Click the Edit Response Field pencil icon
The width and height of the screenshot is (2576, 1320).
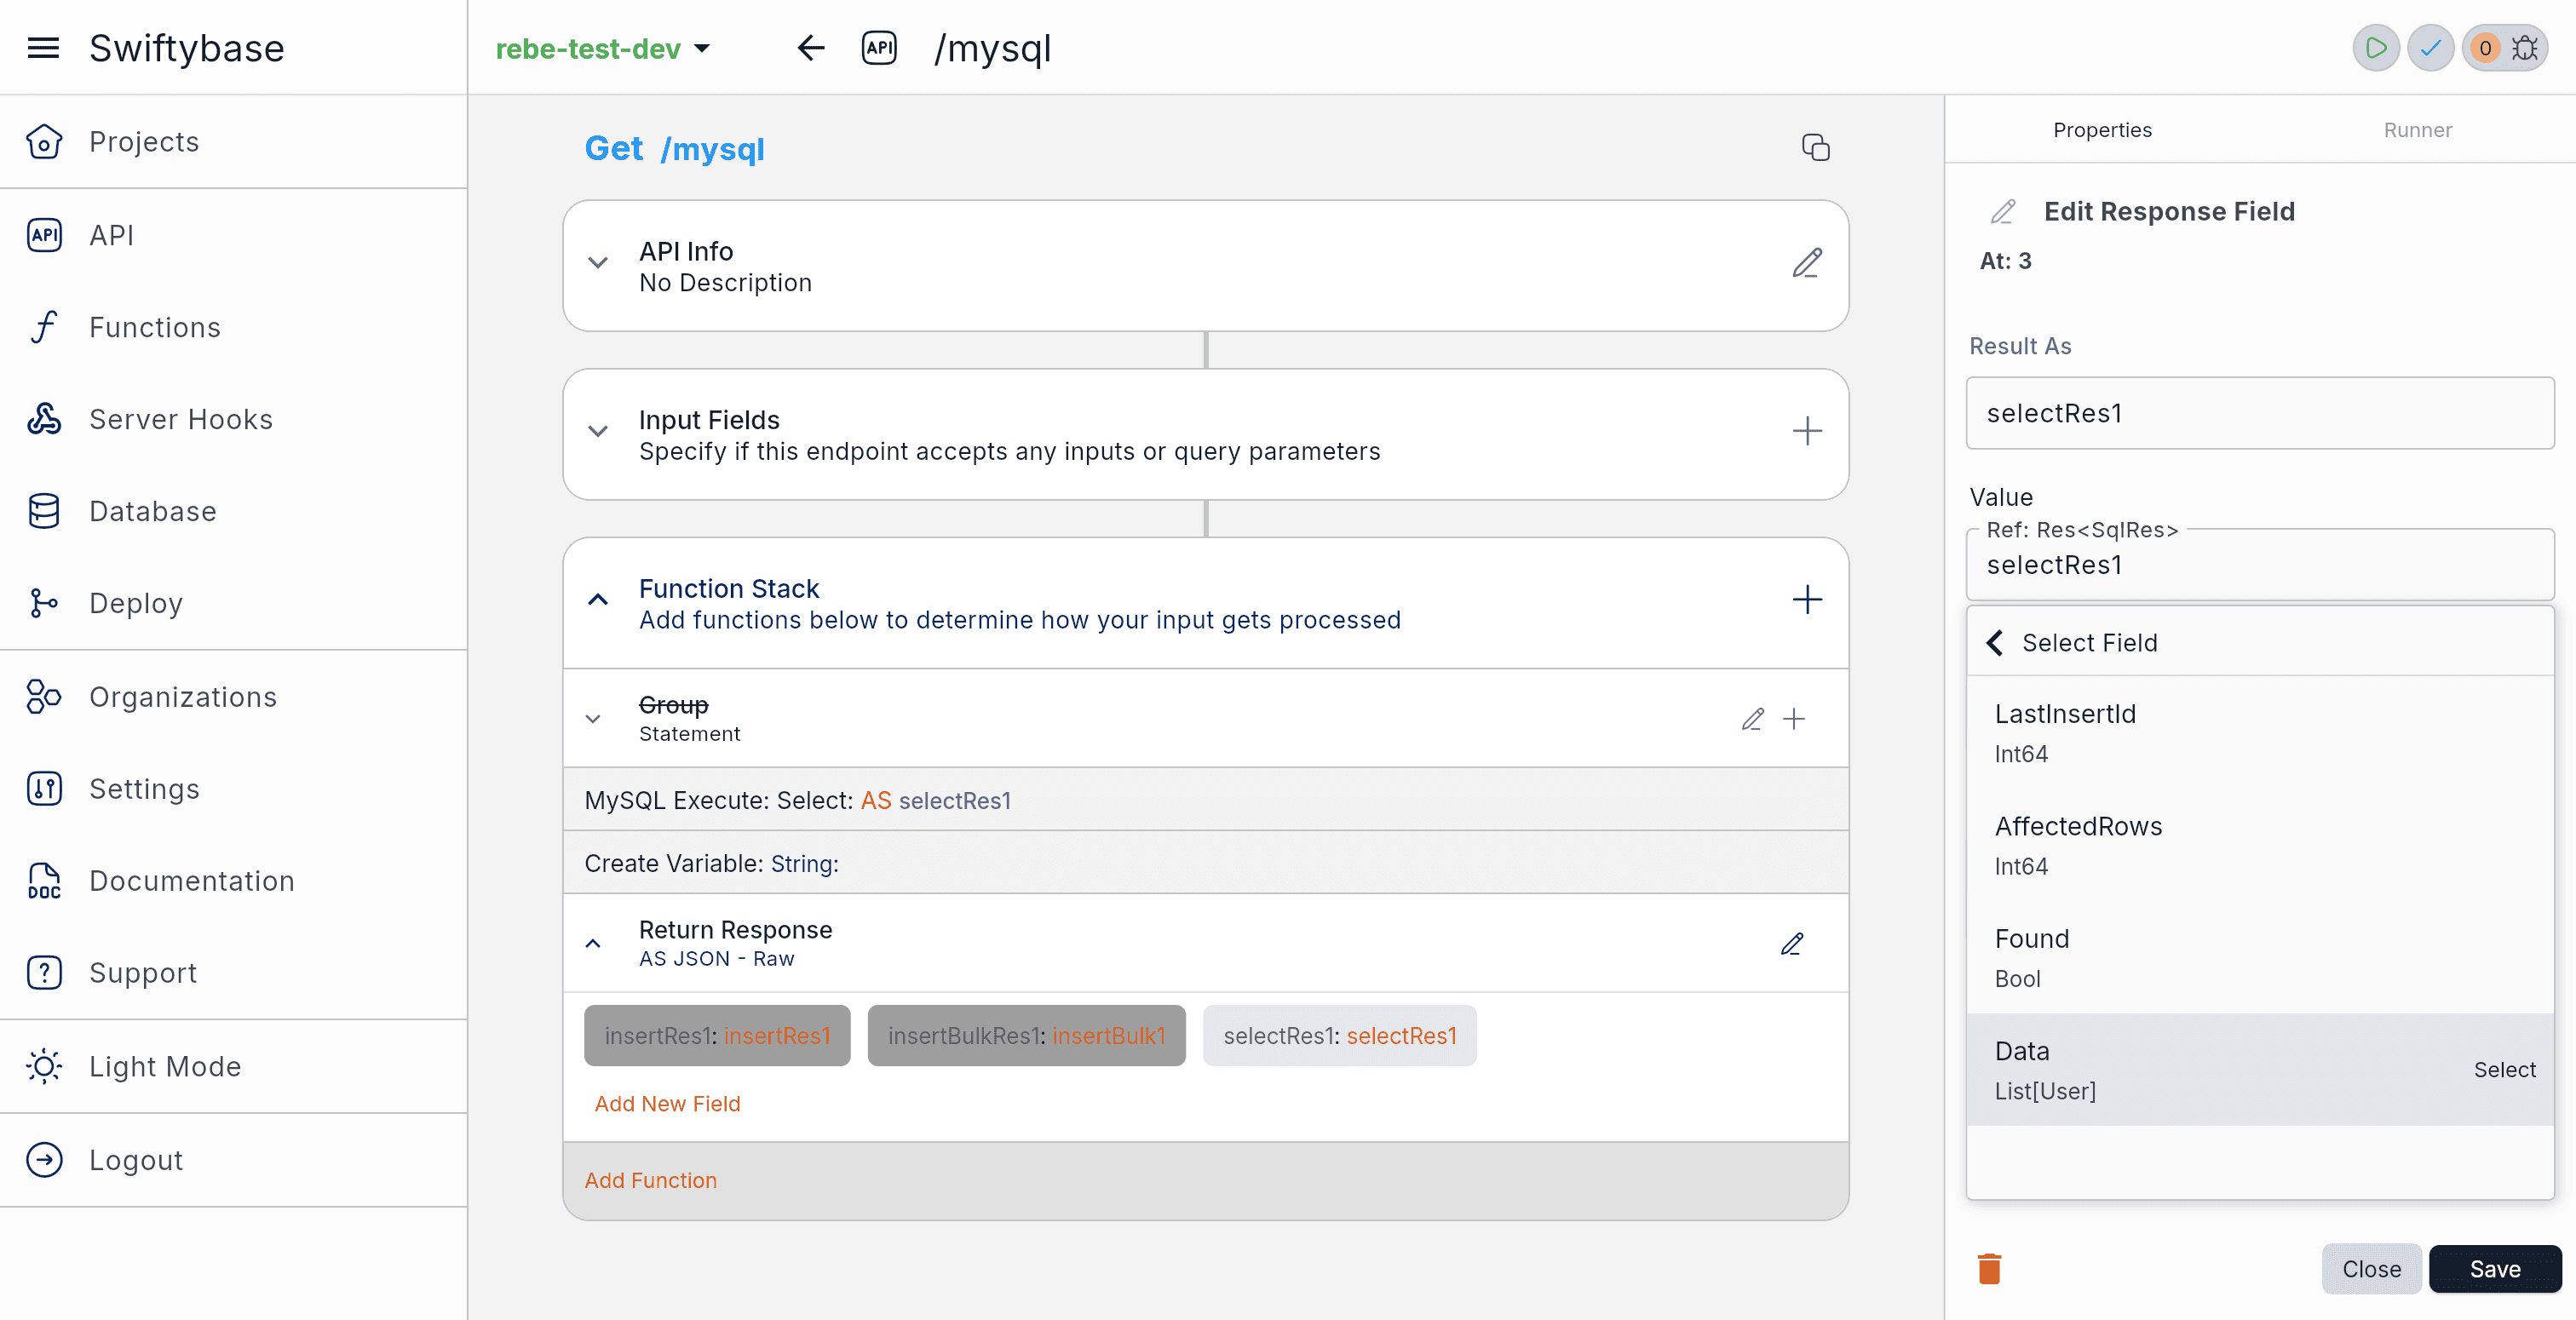coord(2003,212)
